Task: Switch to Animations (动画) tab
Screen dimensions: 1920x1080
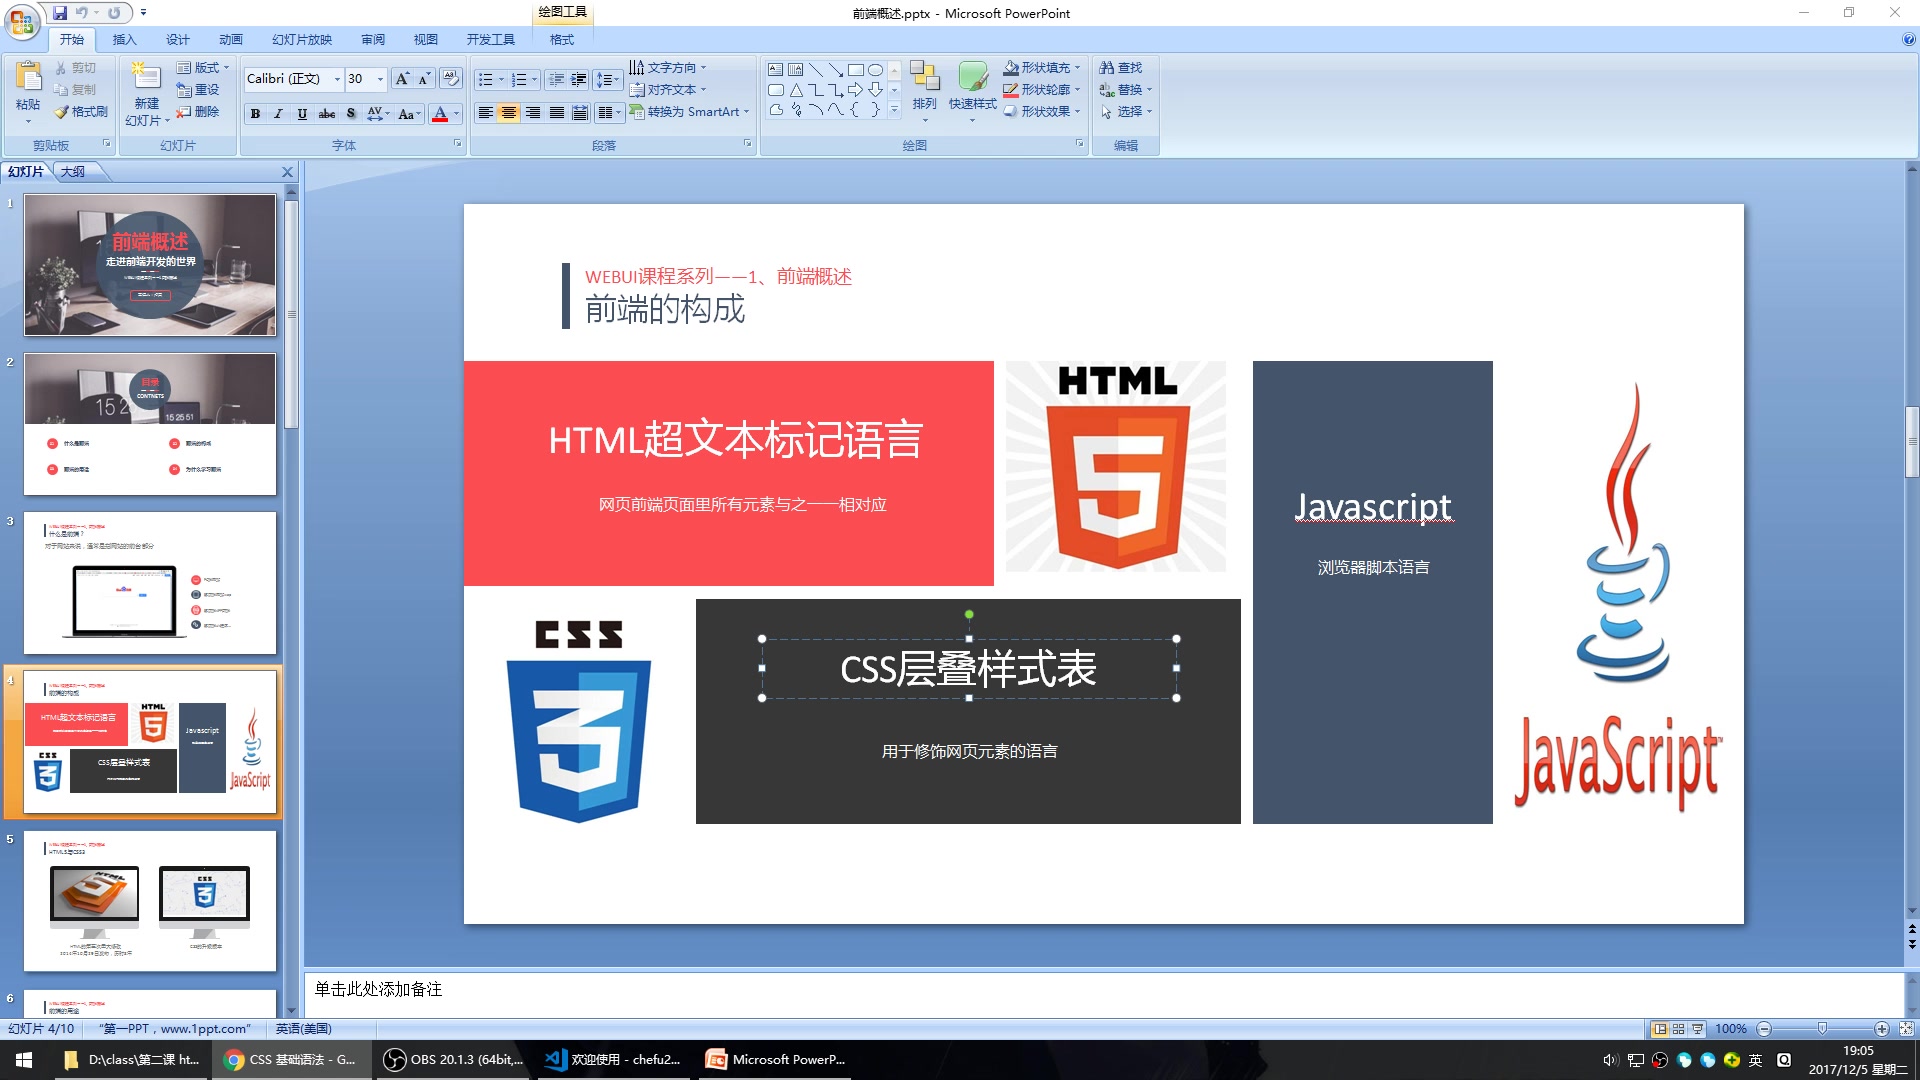Action: pyautogui.click(x=230, y=40)
